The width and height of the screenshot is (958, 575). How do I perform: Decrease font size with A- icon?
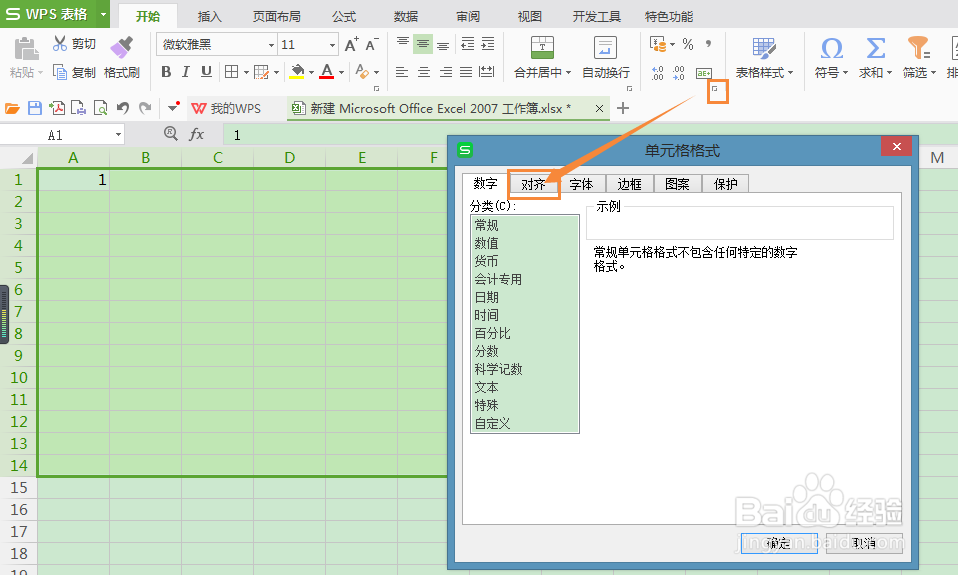[371, 45]
